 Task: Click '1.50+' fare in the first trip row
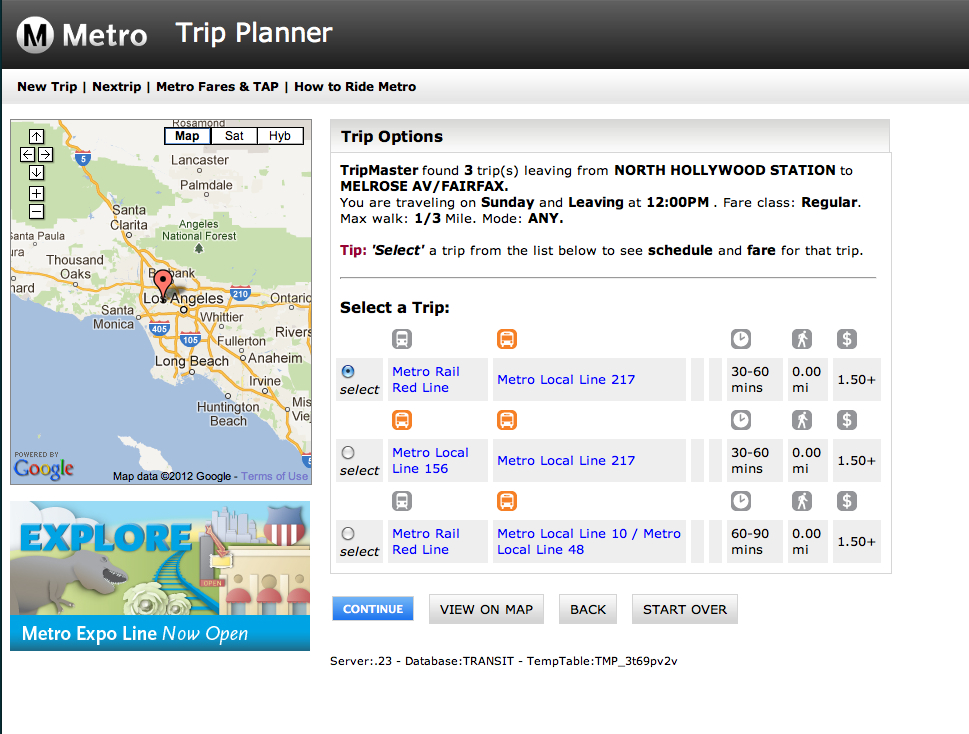[857, 379]
